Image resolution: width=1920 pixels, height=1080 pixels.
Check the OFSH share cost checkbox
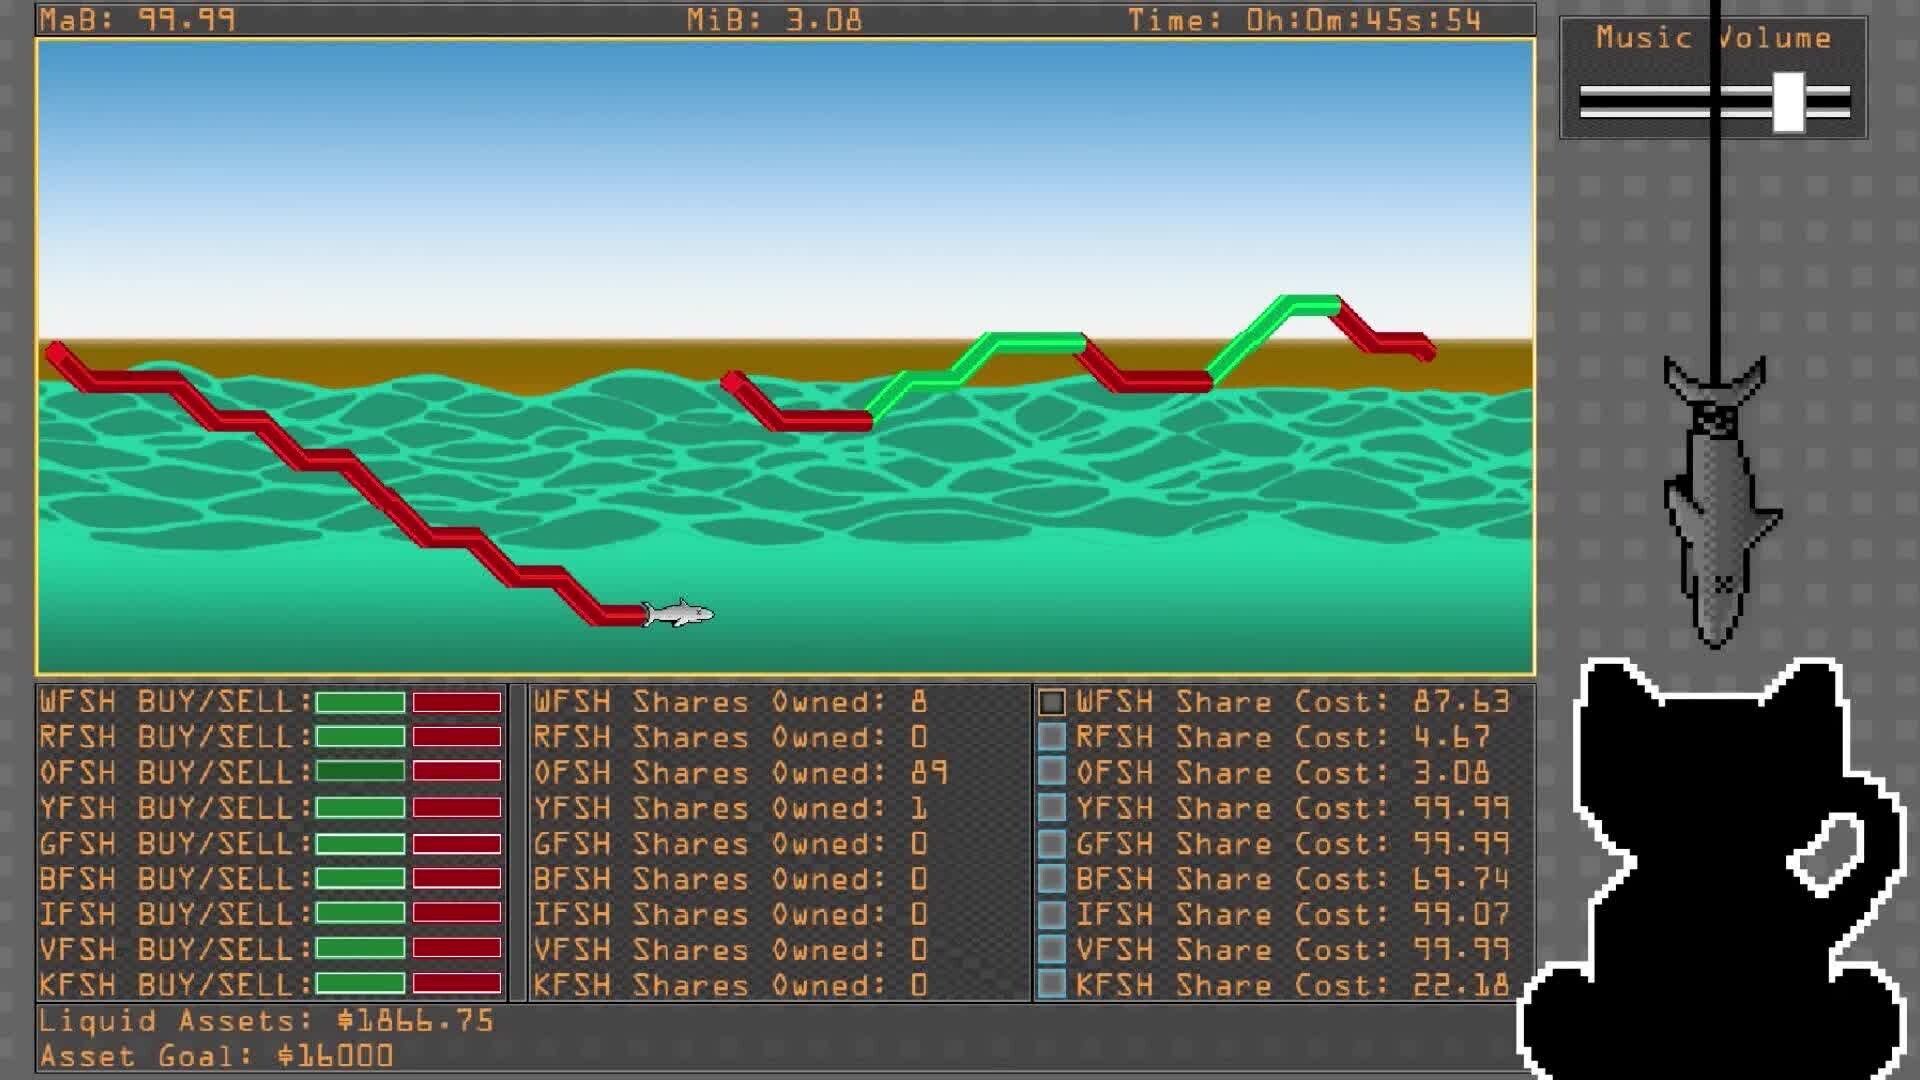coord(1051,772)
